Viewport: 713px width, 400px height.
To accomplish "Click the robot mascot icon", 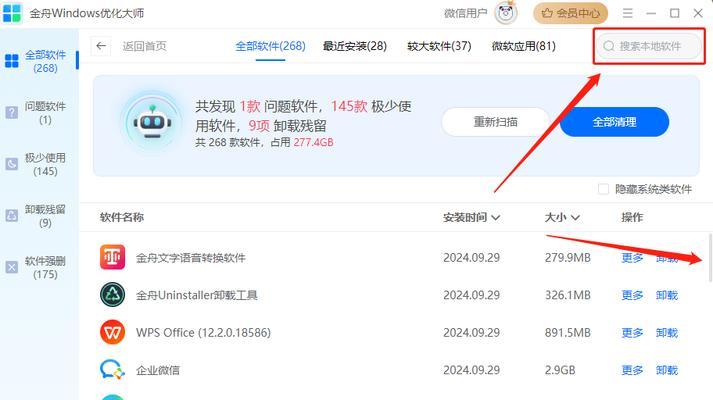I will pyautogui.click(x=152, y=121).
